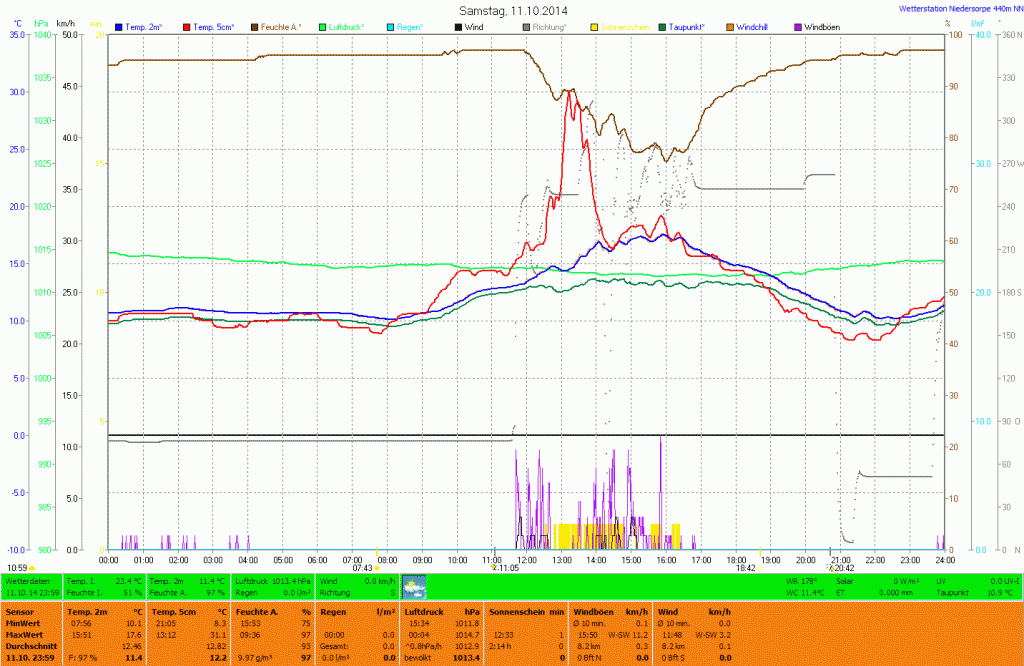Image resolution: width=1024 pixels, height=666 pixels.
Task: Click the dark green Taupunkt legend square
Action: (x=663, y=27)
